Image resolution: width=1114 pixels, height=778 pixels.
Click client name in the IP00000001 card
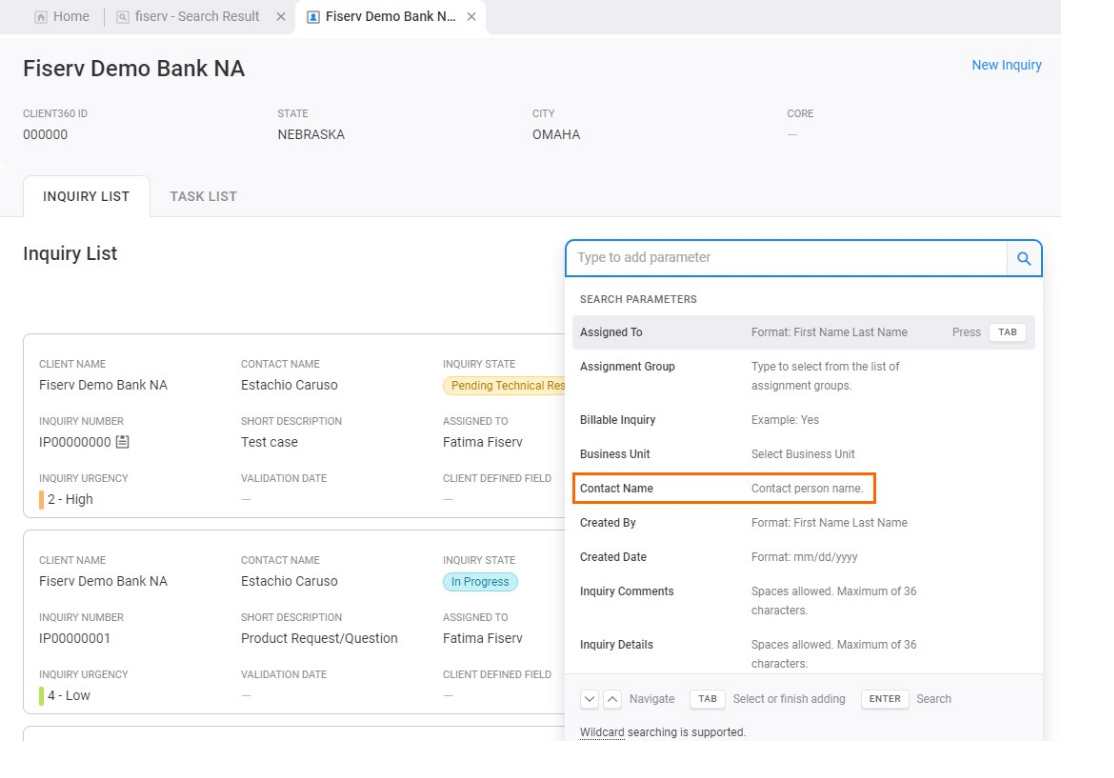(x=103, y=581)
